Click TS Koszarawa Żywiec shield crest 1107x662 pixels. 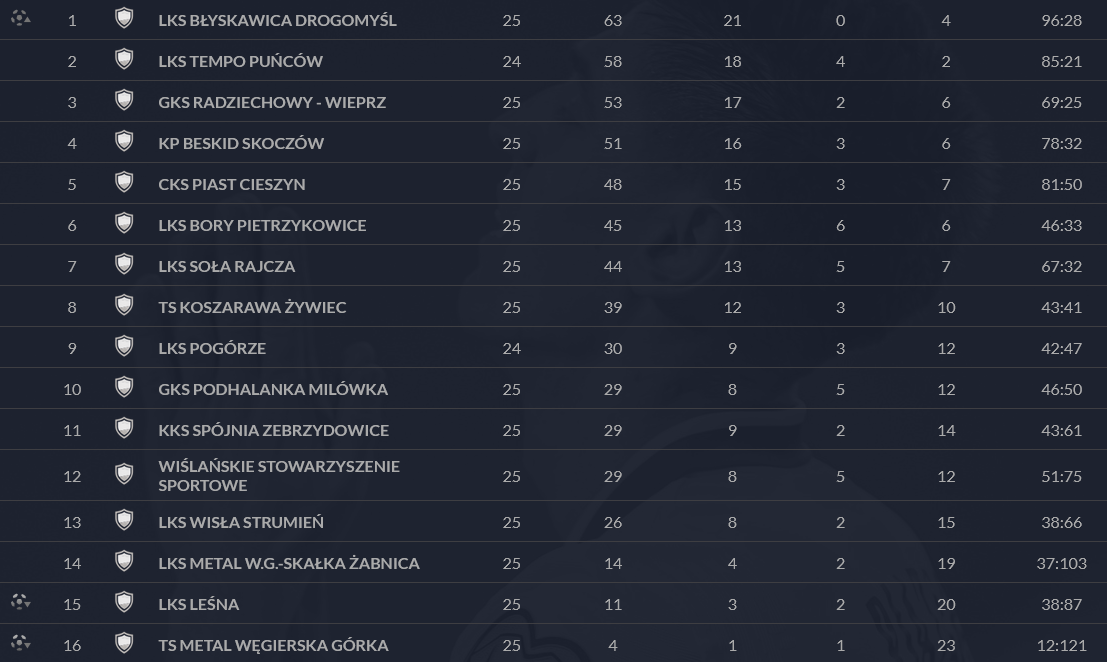124,305
